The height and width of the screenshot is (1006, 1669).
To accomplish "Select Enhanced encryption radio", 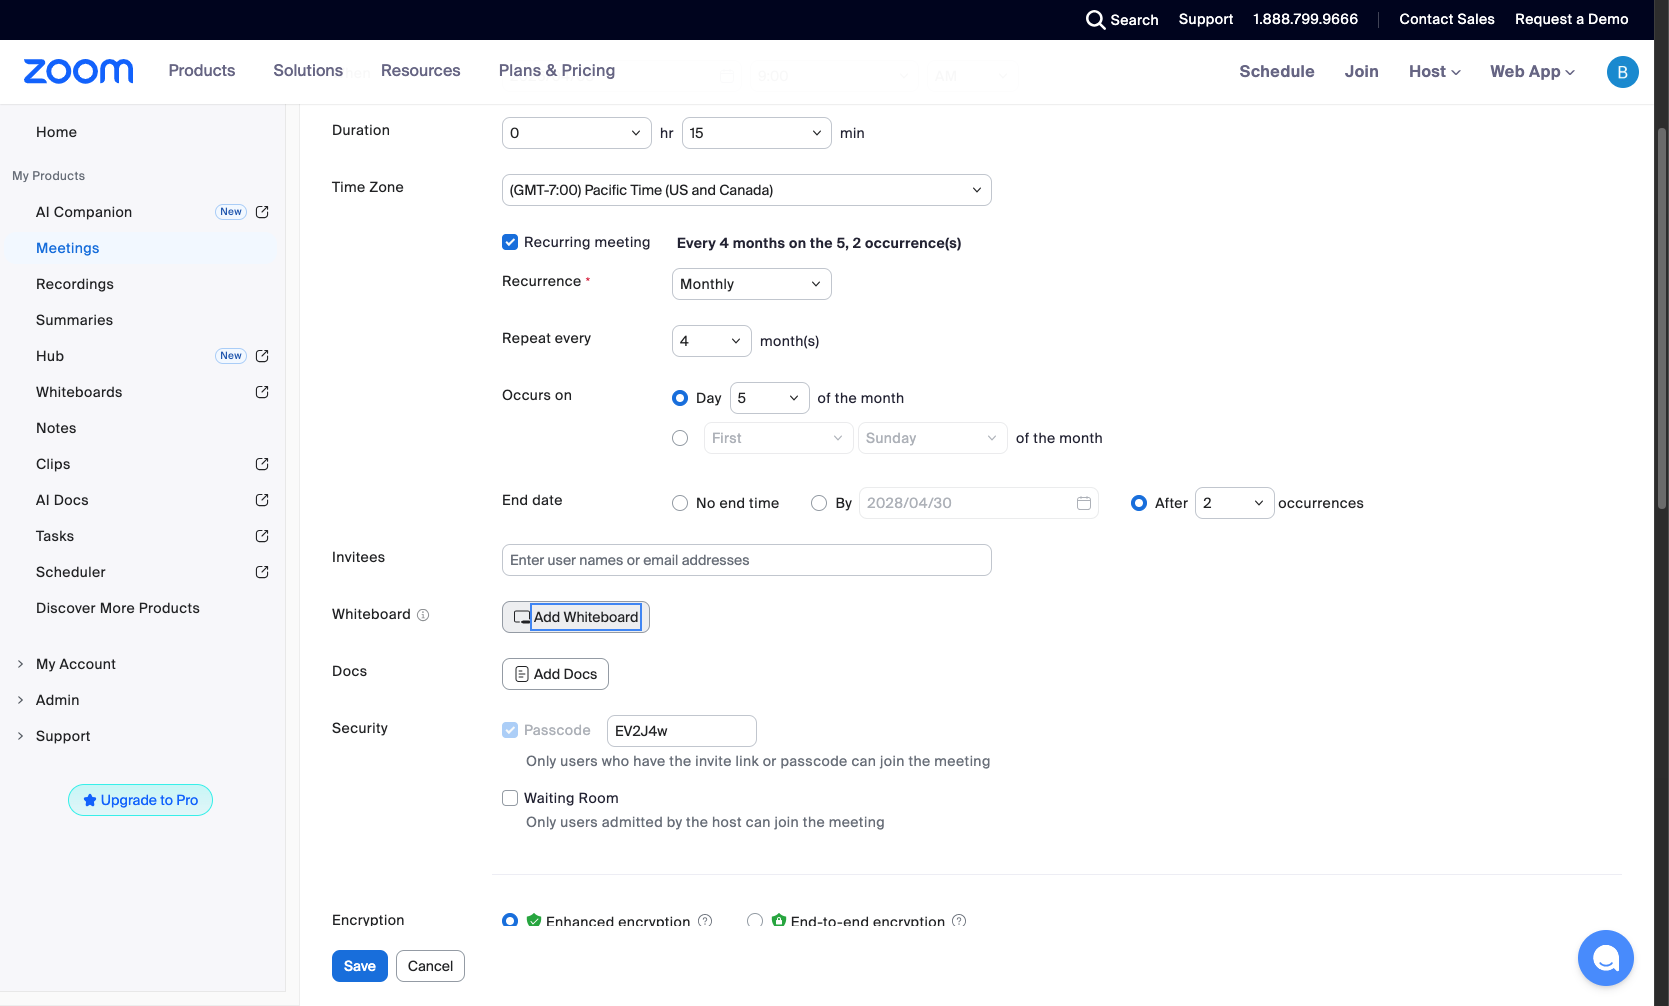I will pos(510,920).
